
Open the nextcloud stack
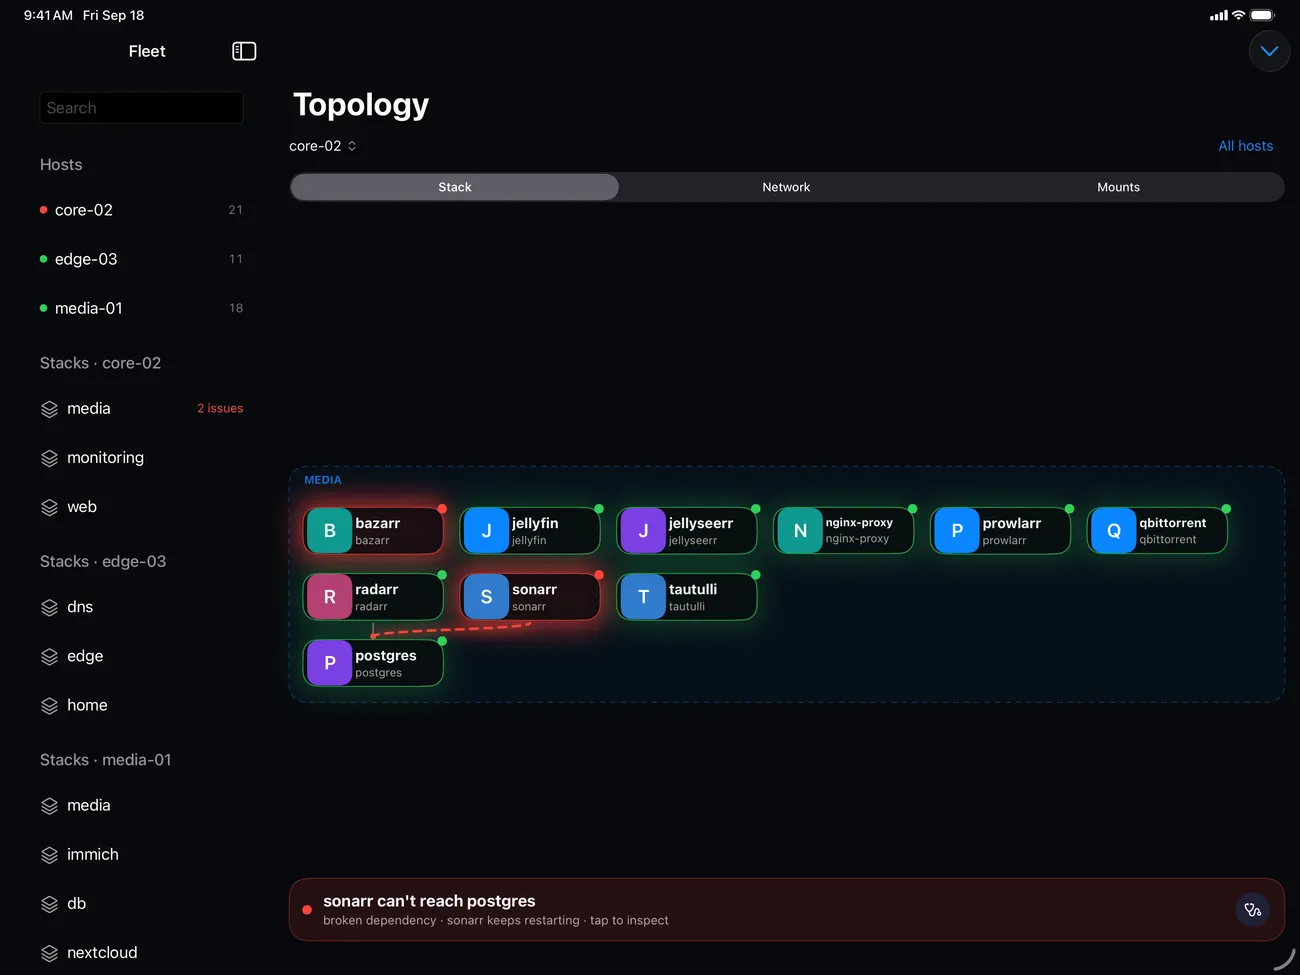(141, 953)
